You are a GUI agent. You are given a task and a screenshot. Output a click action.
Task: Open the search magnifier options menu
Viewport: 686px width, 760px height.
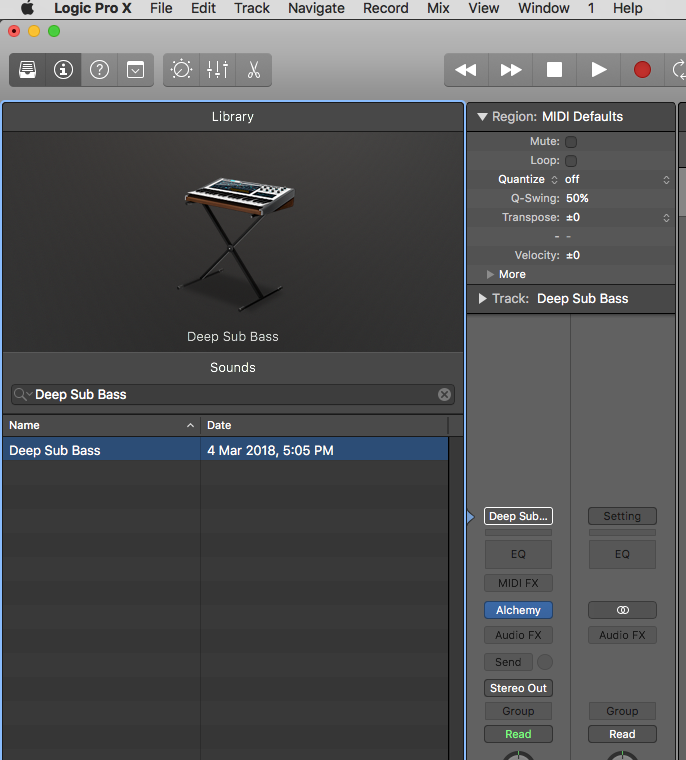[x=22, y=395]
